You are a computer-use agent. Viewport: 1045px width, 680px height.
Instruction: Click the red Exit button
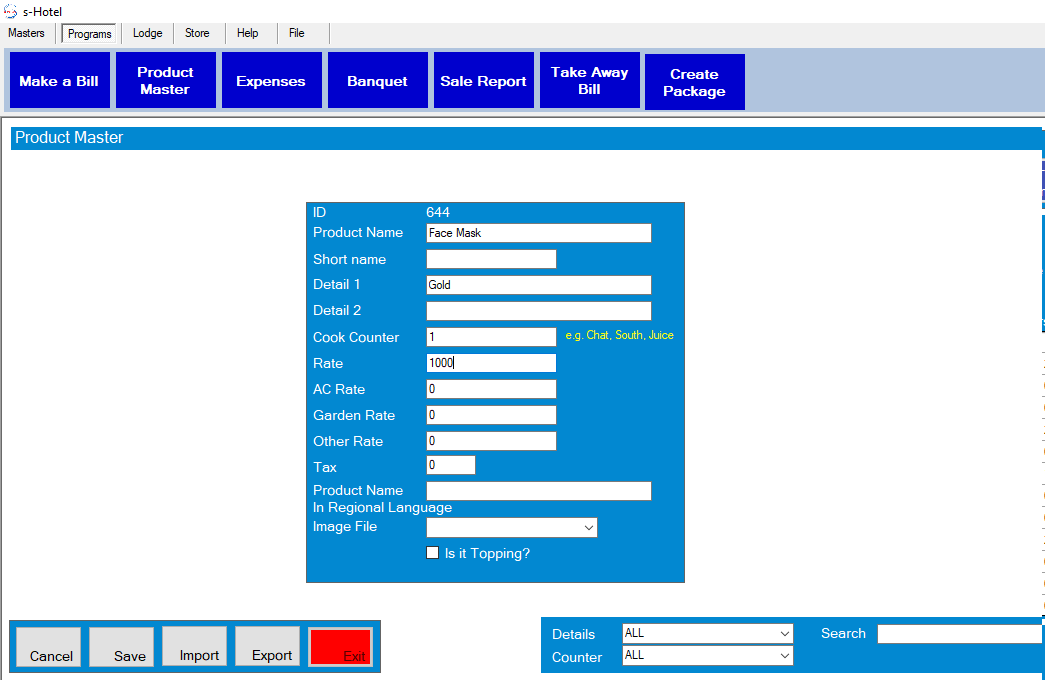[341, 647]
